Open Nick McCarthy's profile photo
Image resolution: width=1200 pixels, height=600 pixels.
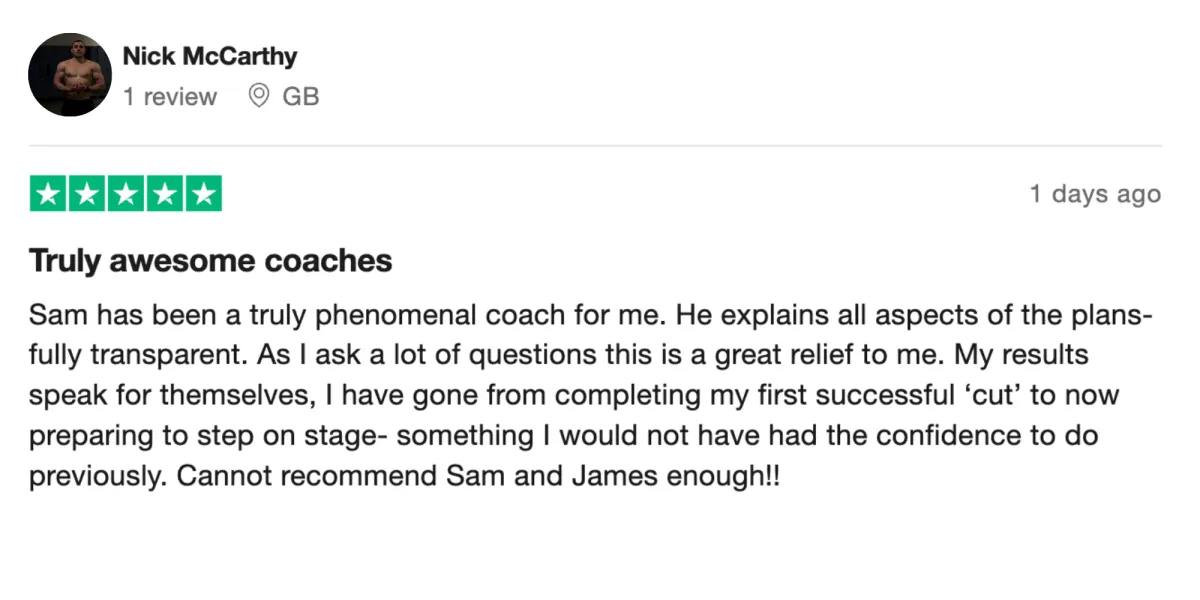[70, 75]
